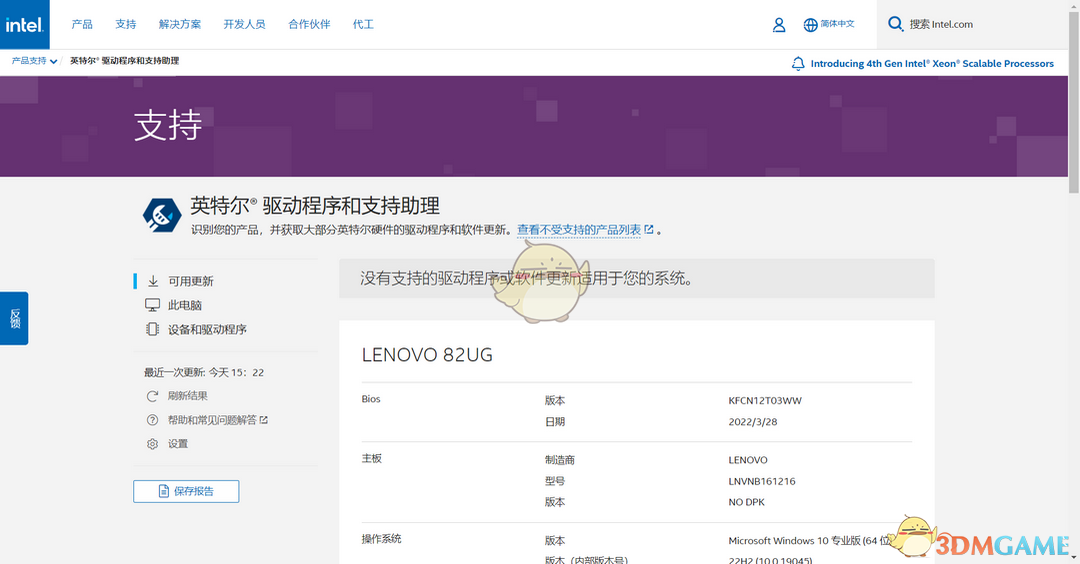Screen dimensions: 1080x564
Task: Click the 主板 row label
Action: click(x=372, y=458)
